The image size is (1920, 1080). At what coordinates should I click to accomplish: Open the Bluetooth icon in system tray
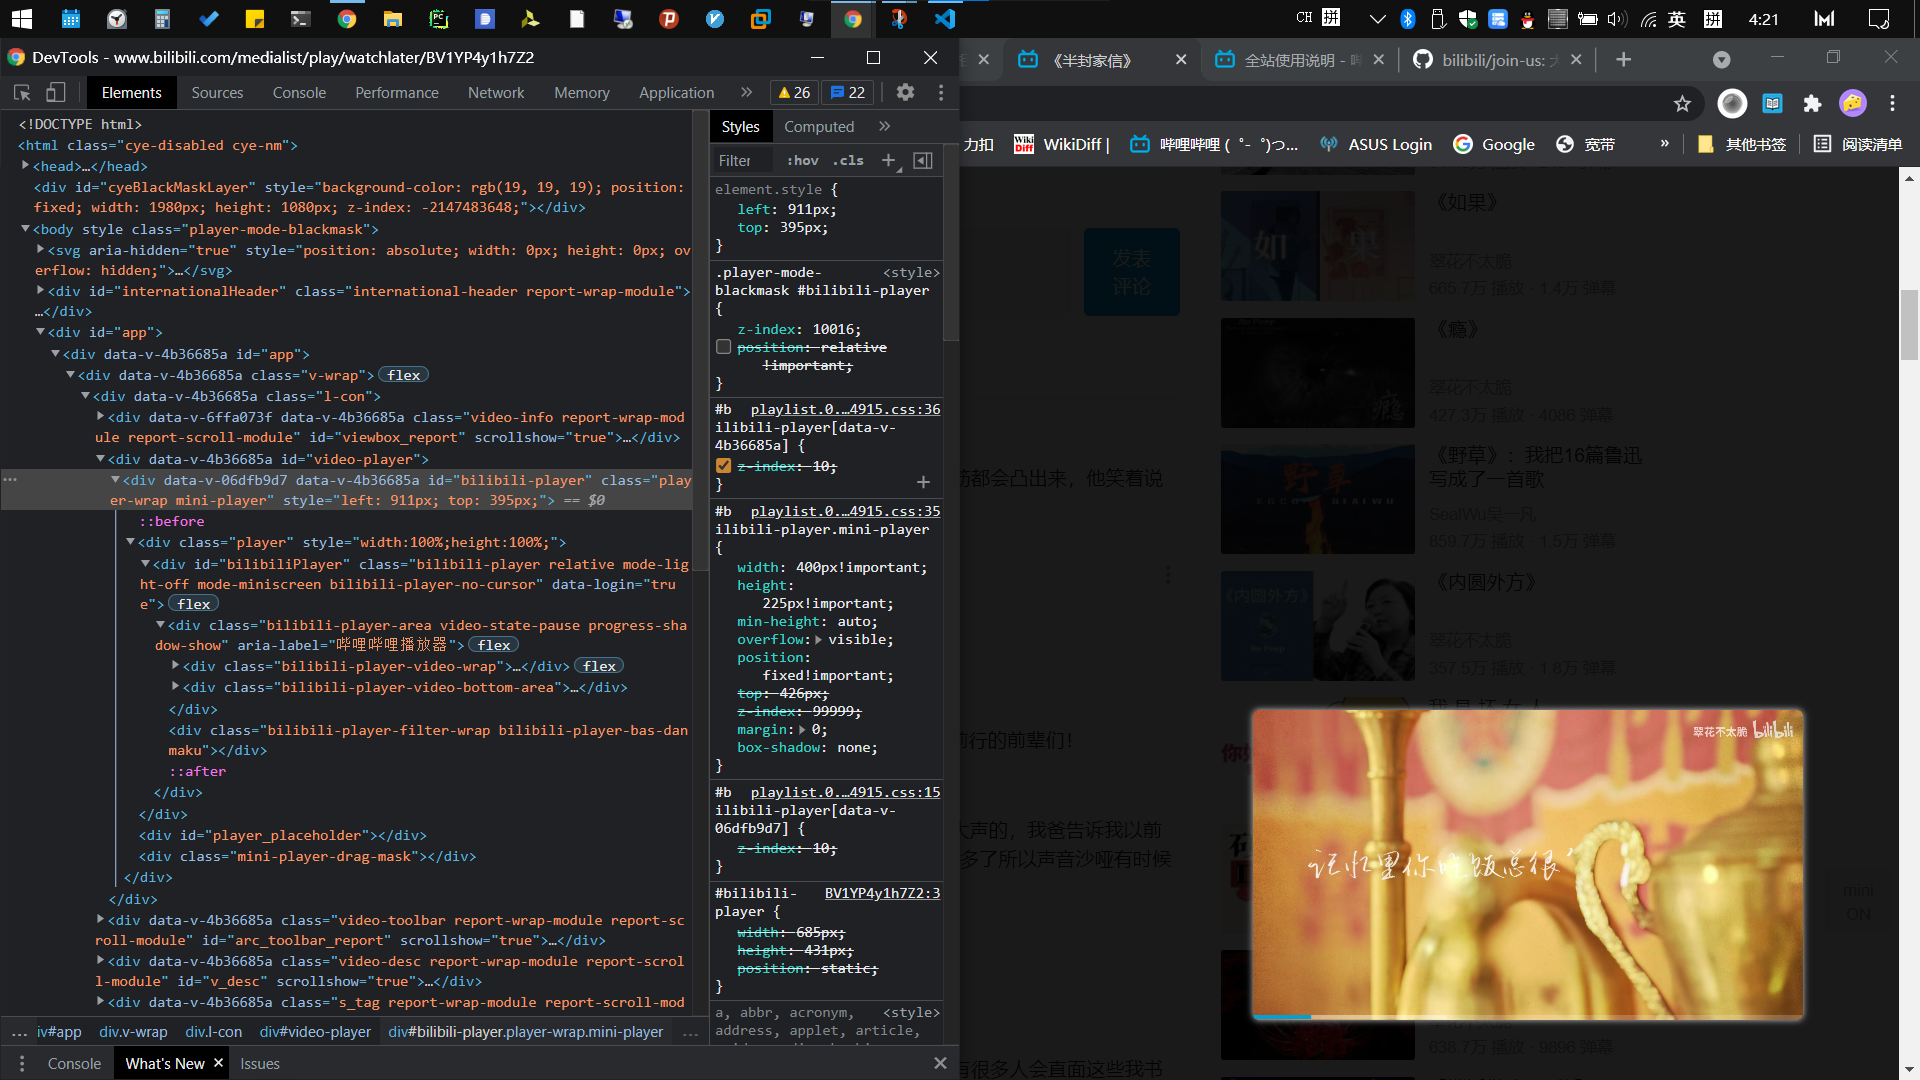pos(1409,18)
